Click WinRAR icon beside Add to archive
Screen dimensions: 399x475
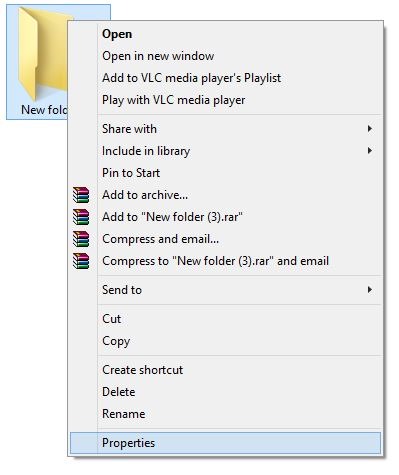(81, 195)
